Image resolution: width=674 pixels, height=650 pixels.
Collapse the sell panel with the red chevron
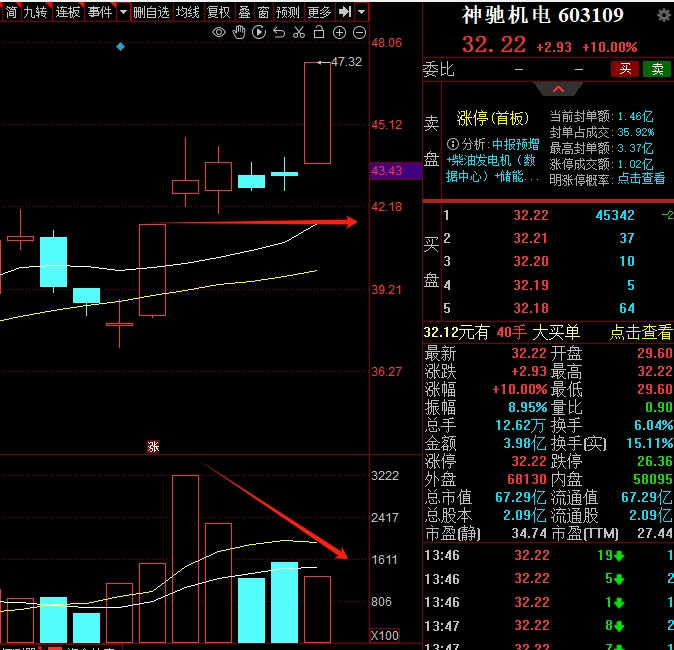point(558,89)
